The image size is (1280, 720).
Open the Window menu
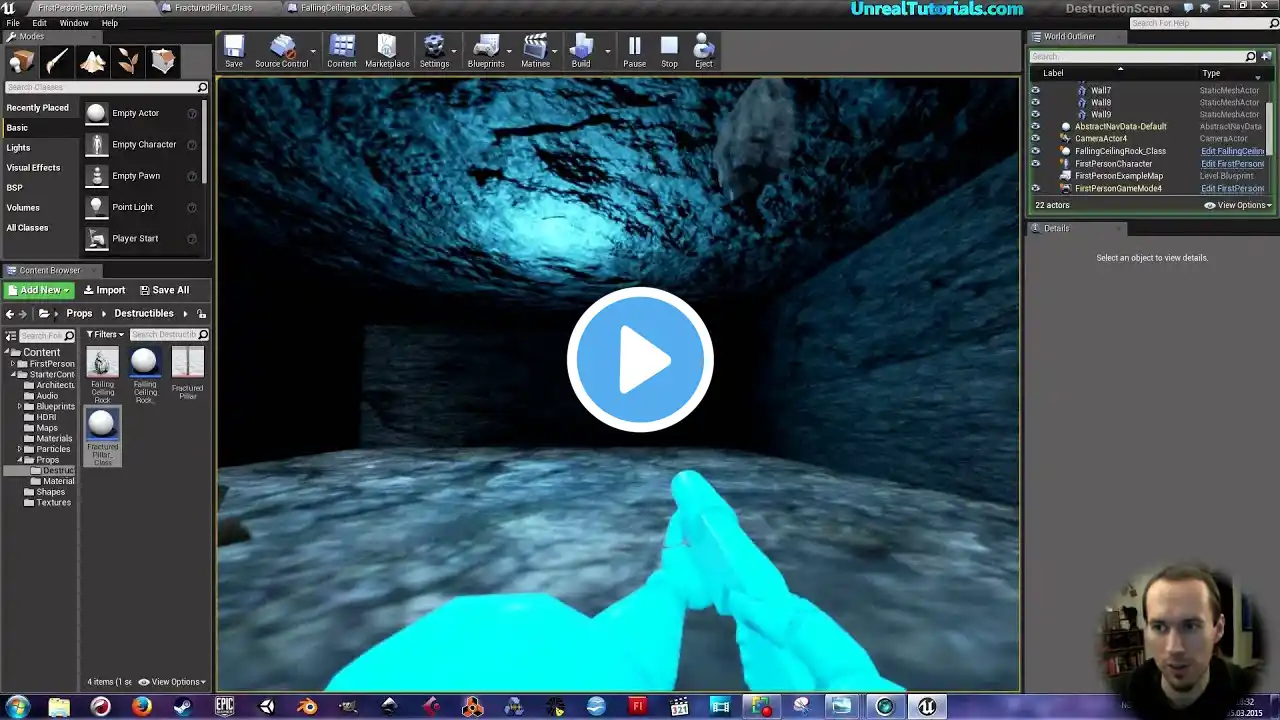point(73,23)
